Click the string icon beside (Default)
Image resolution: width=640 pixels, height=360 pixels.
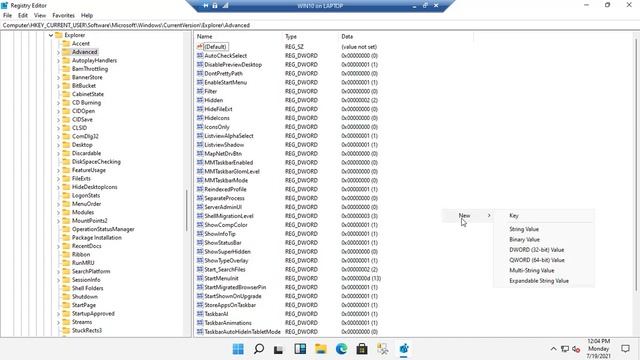point(200,47)
